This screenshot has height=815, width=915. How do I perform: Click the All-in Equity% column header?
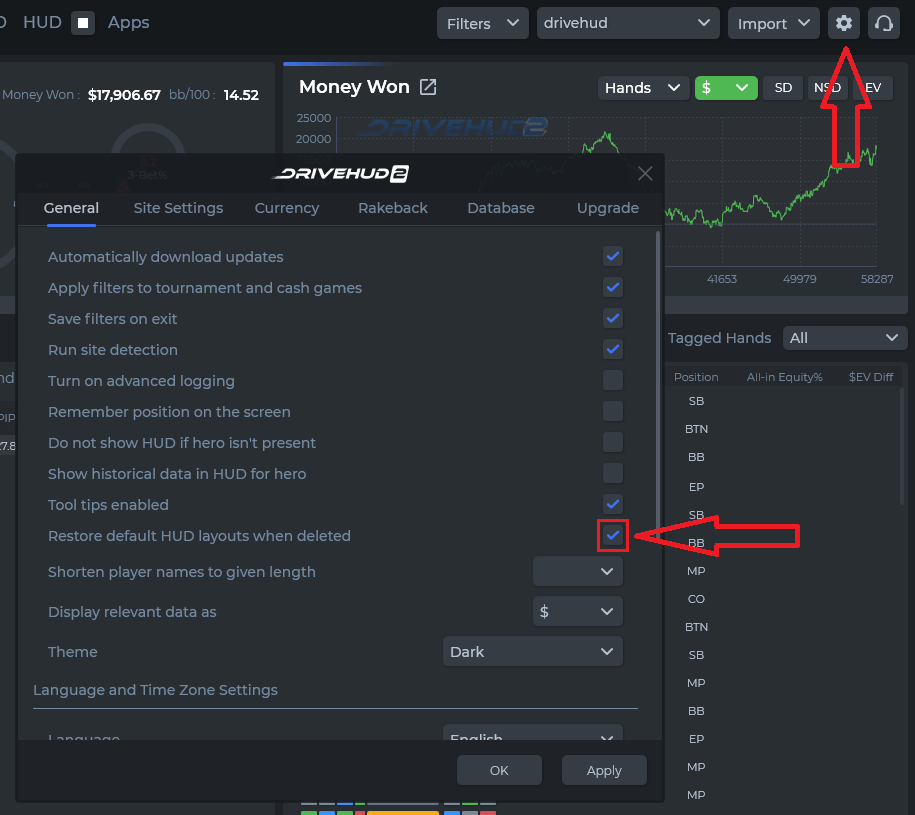click(x=784, y=377)
